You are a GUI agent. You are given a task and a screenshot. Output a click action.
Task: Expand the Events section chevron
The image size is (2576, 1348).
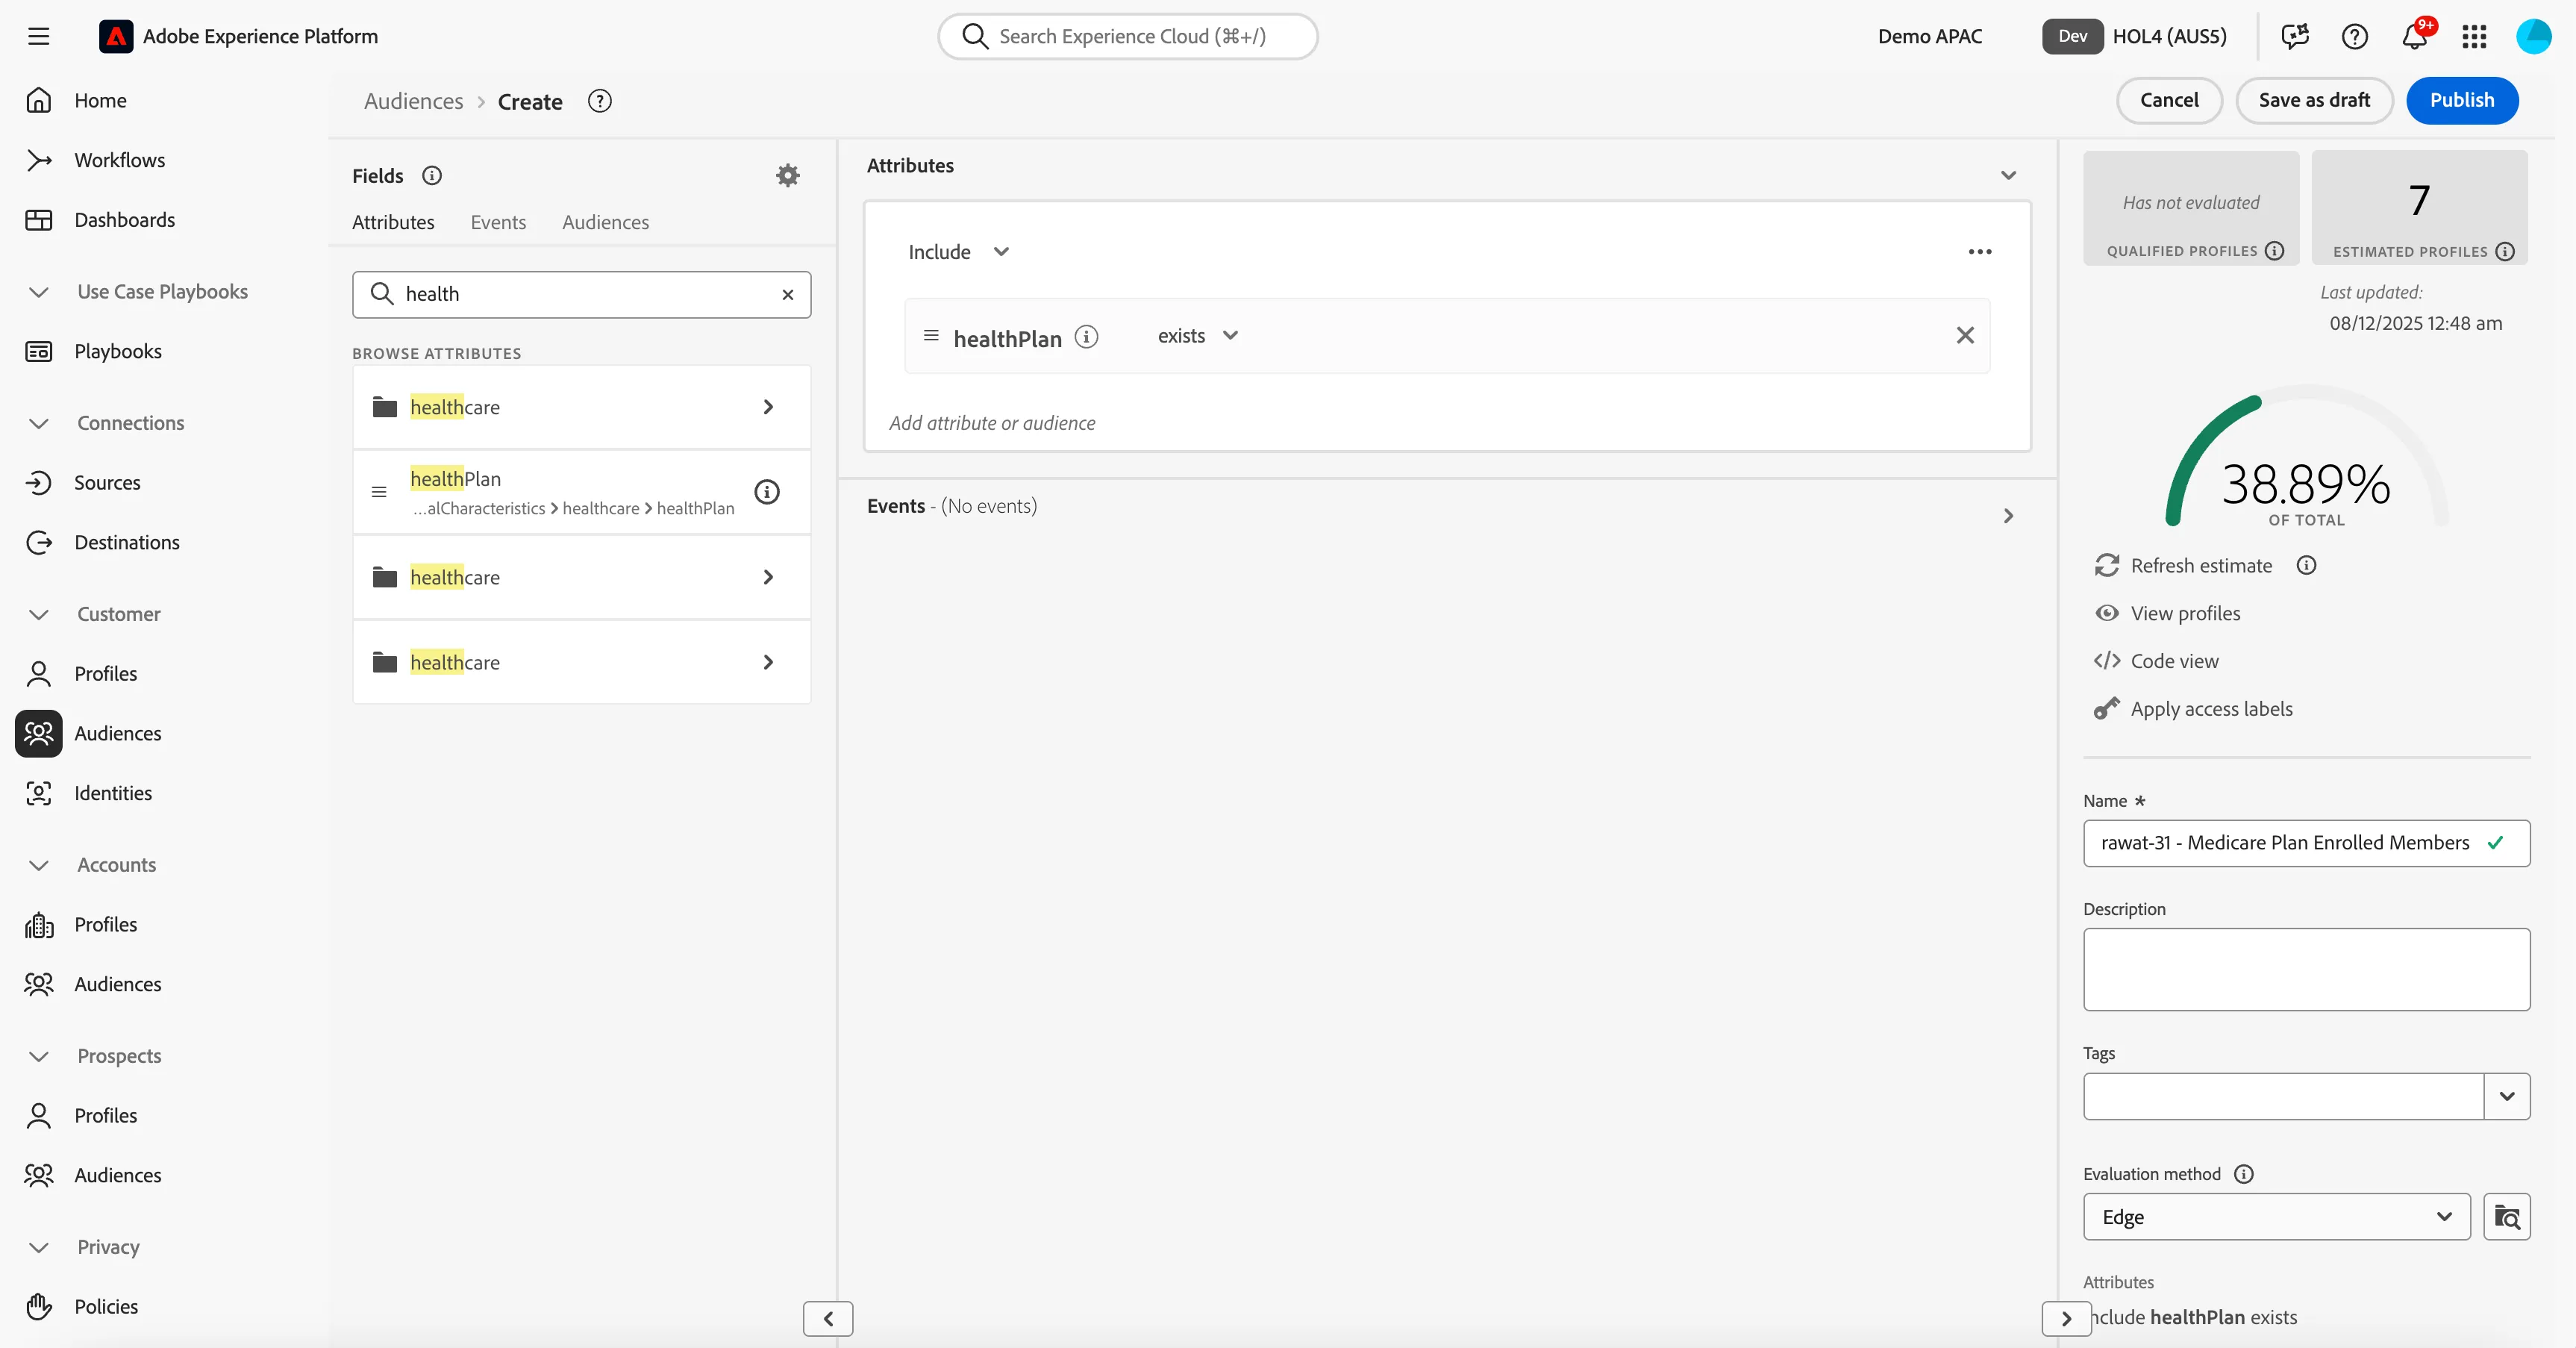(2008, 516)
